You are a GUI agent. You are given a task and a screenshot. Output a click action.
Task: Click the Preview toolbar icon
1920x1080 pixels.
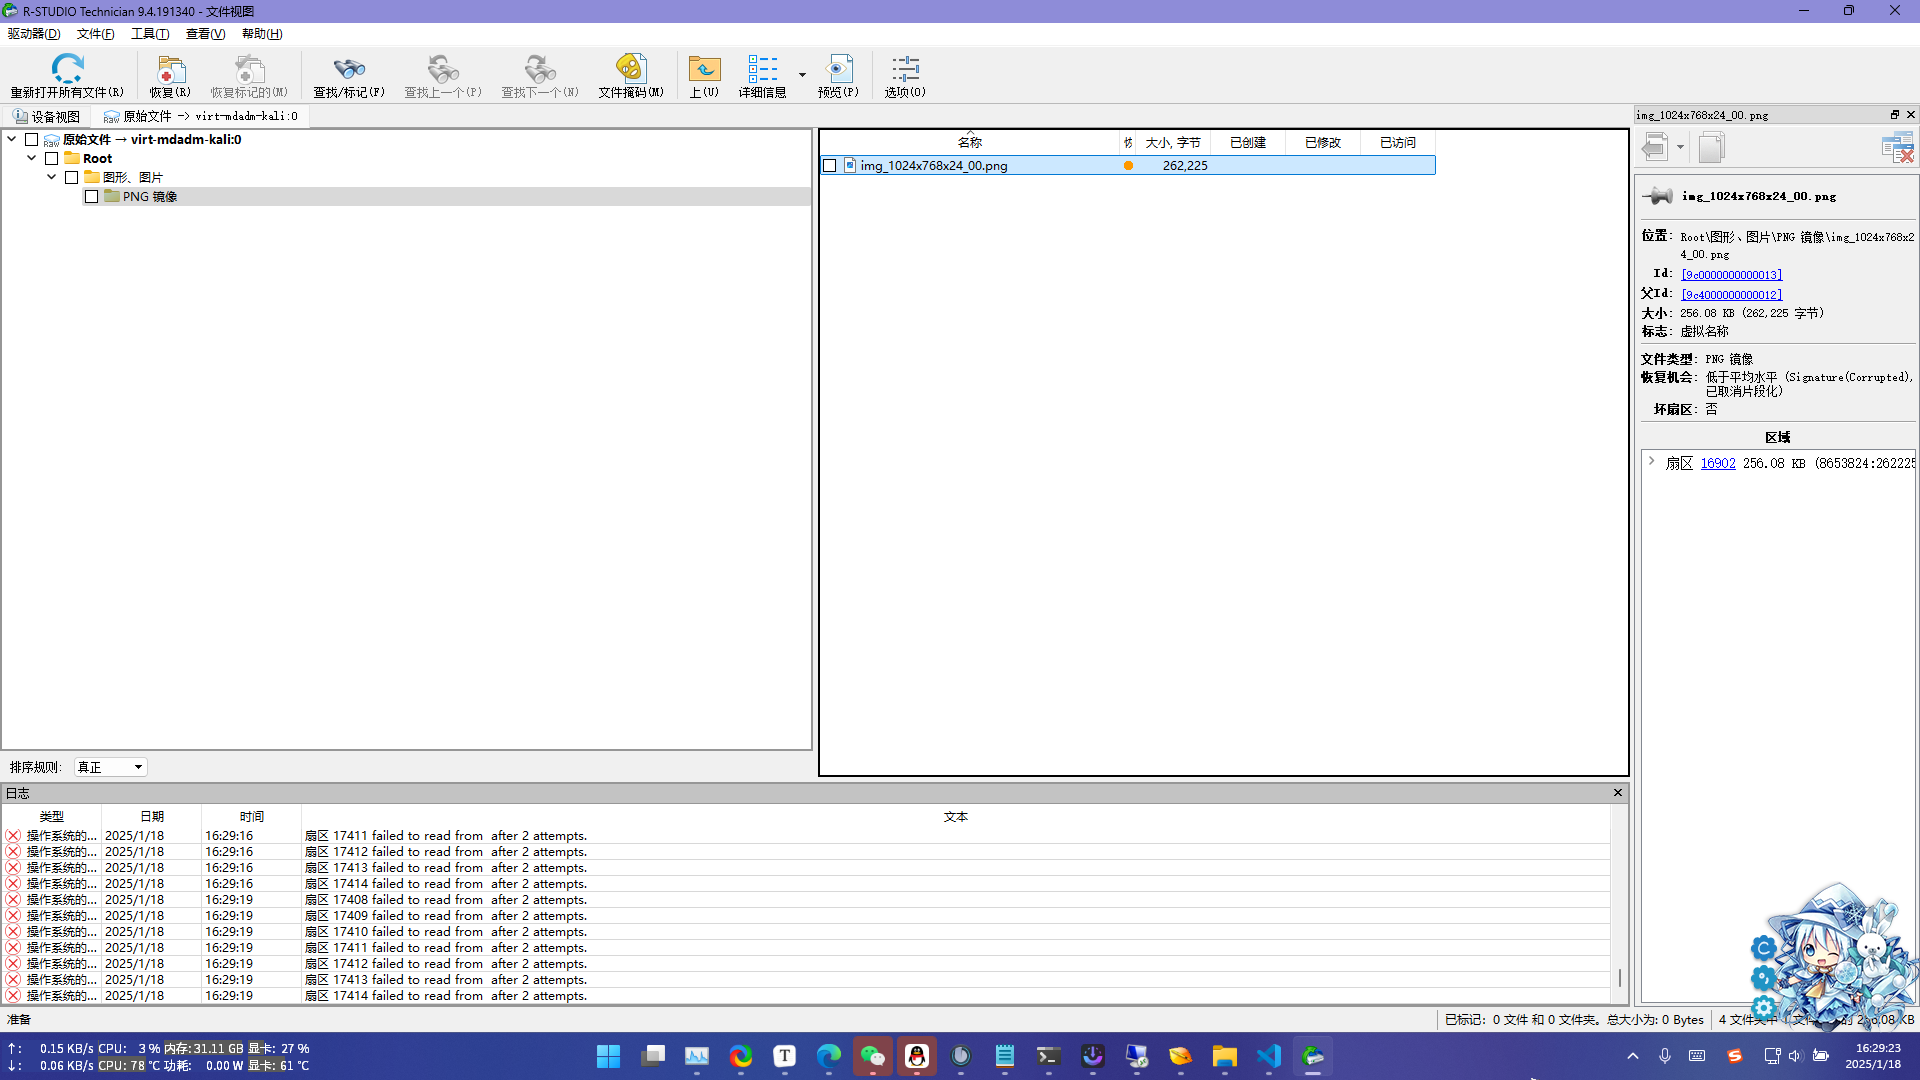click(x=838, y=69)
